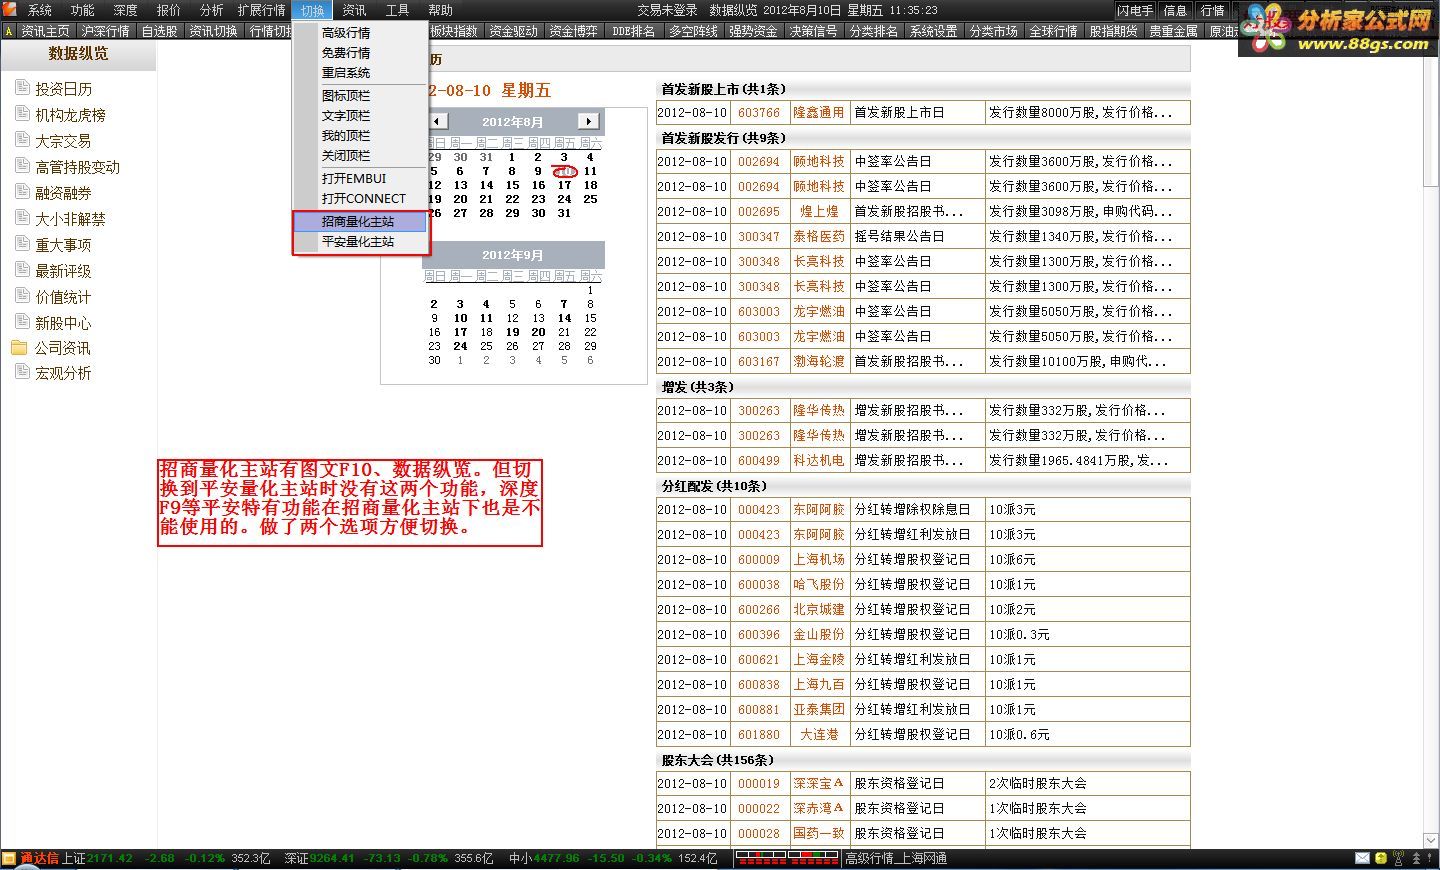Open the 资讯 menu

coord(354,10)
